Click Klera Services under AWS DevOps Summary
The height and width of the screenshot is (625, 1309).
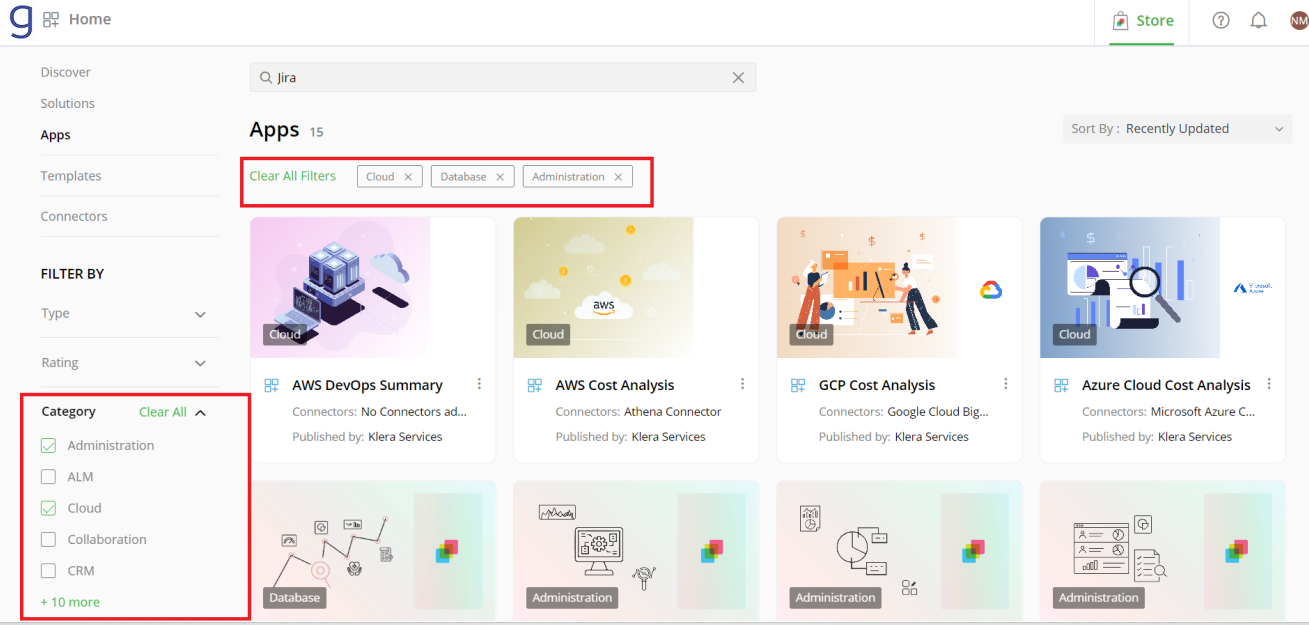pos(405,437)
